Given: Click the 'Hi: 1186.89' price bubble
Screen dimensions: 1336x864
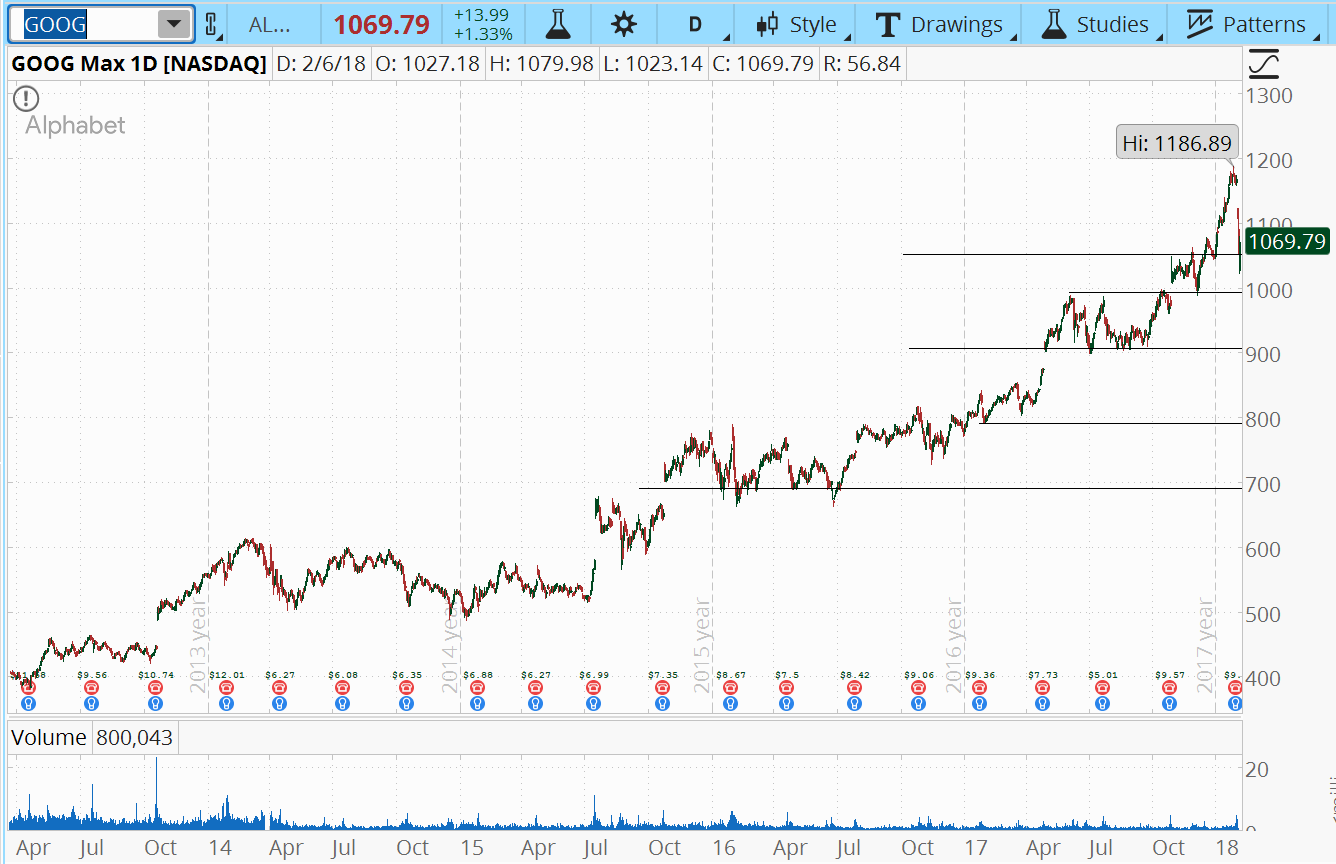Looking at the screenshot, I should [1178, 143].
